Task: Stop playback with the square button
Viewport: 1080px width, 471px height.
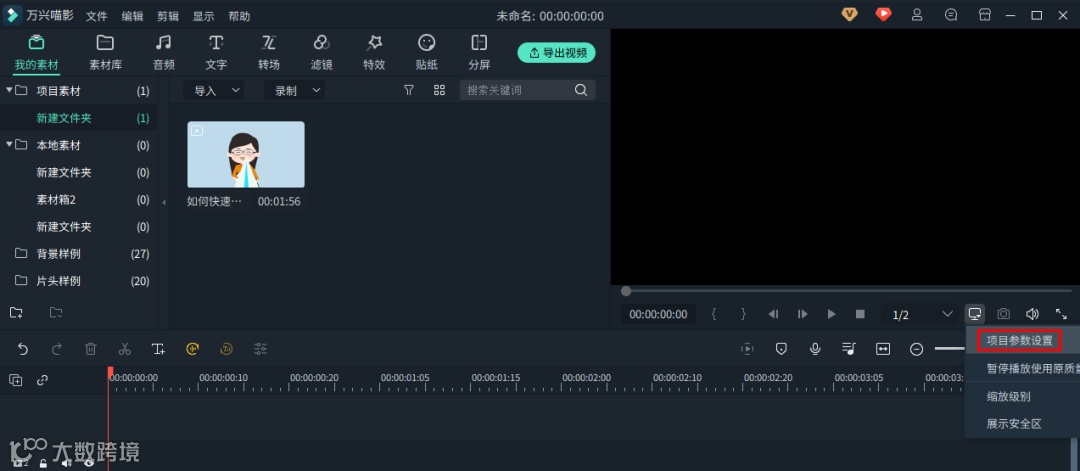Action: 860,314
